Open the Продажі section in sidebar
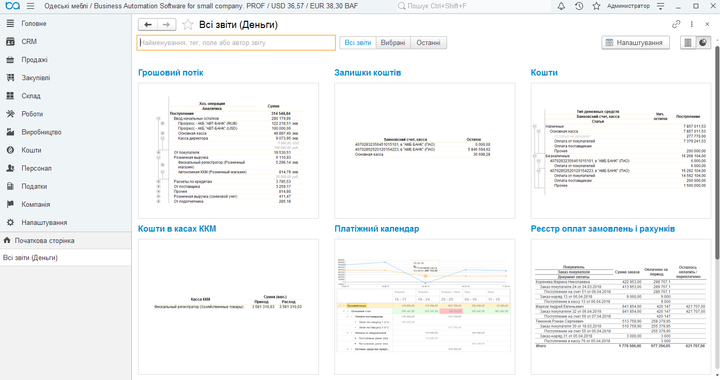This screenshot has width=720, height=380. pos(34,60)
